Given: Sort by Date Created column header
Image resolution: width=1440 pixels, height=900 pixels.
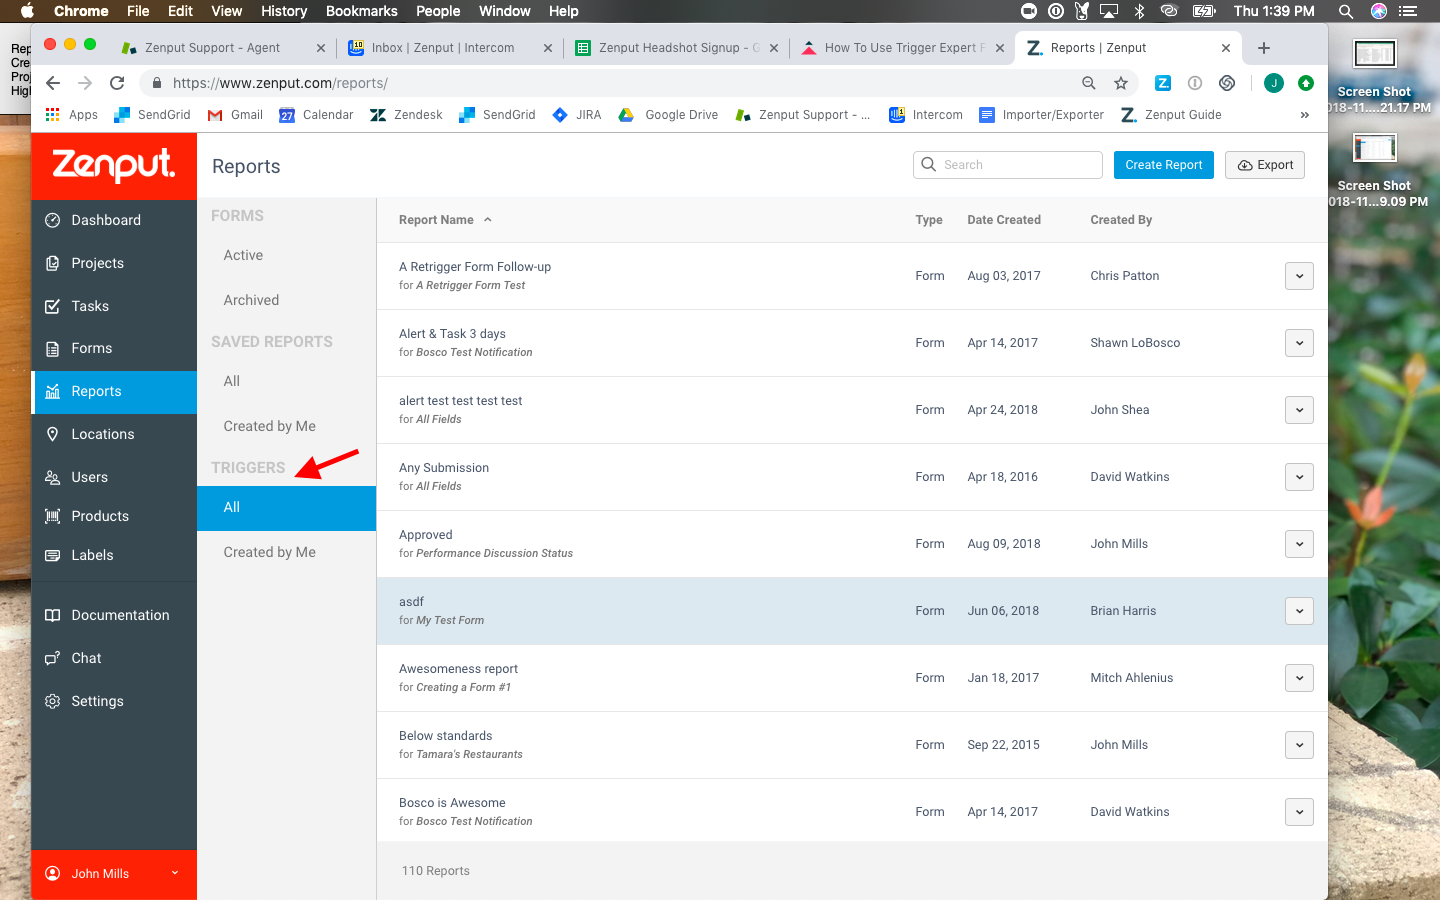Looking at the screenshot, I should 1004,220.
